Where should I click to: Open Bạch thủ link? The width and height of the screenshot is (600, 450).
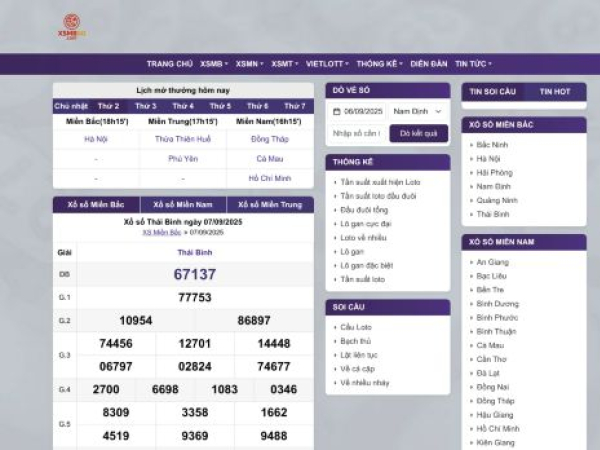(355, 341)
